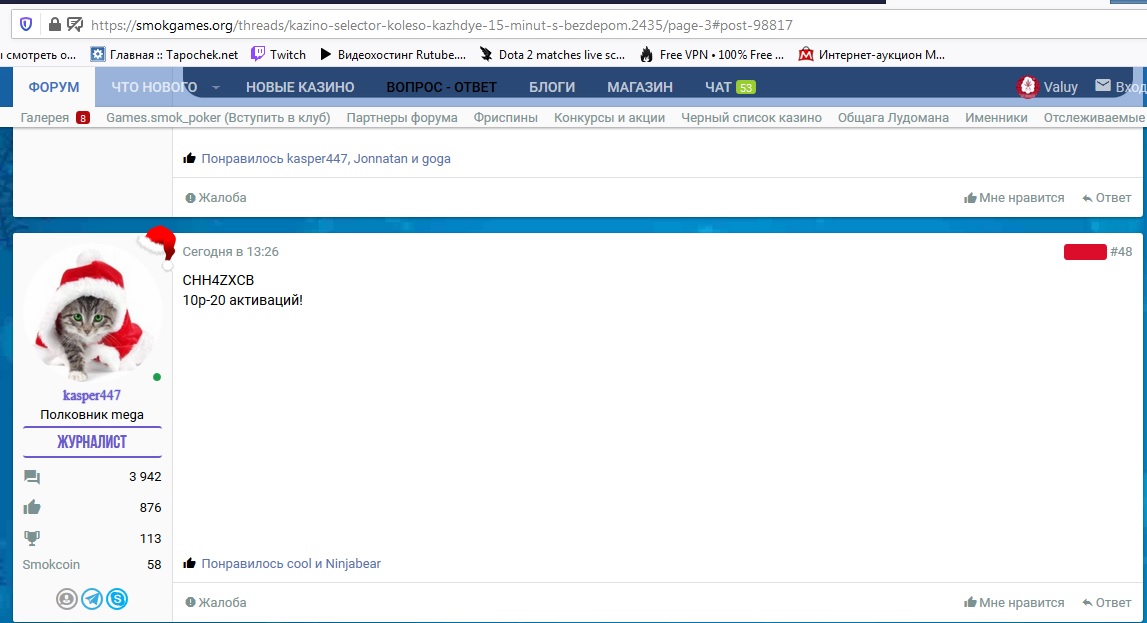This screenshot has height=623, width=1147.
Task: Click Ответ on post #48
Action: tap(1107, 603)
